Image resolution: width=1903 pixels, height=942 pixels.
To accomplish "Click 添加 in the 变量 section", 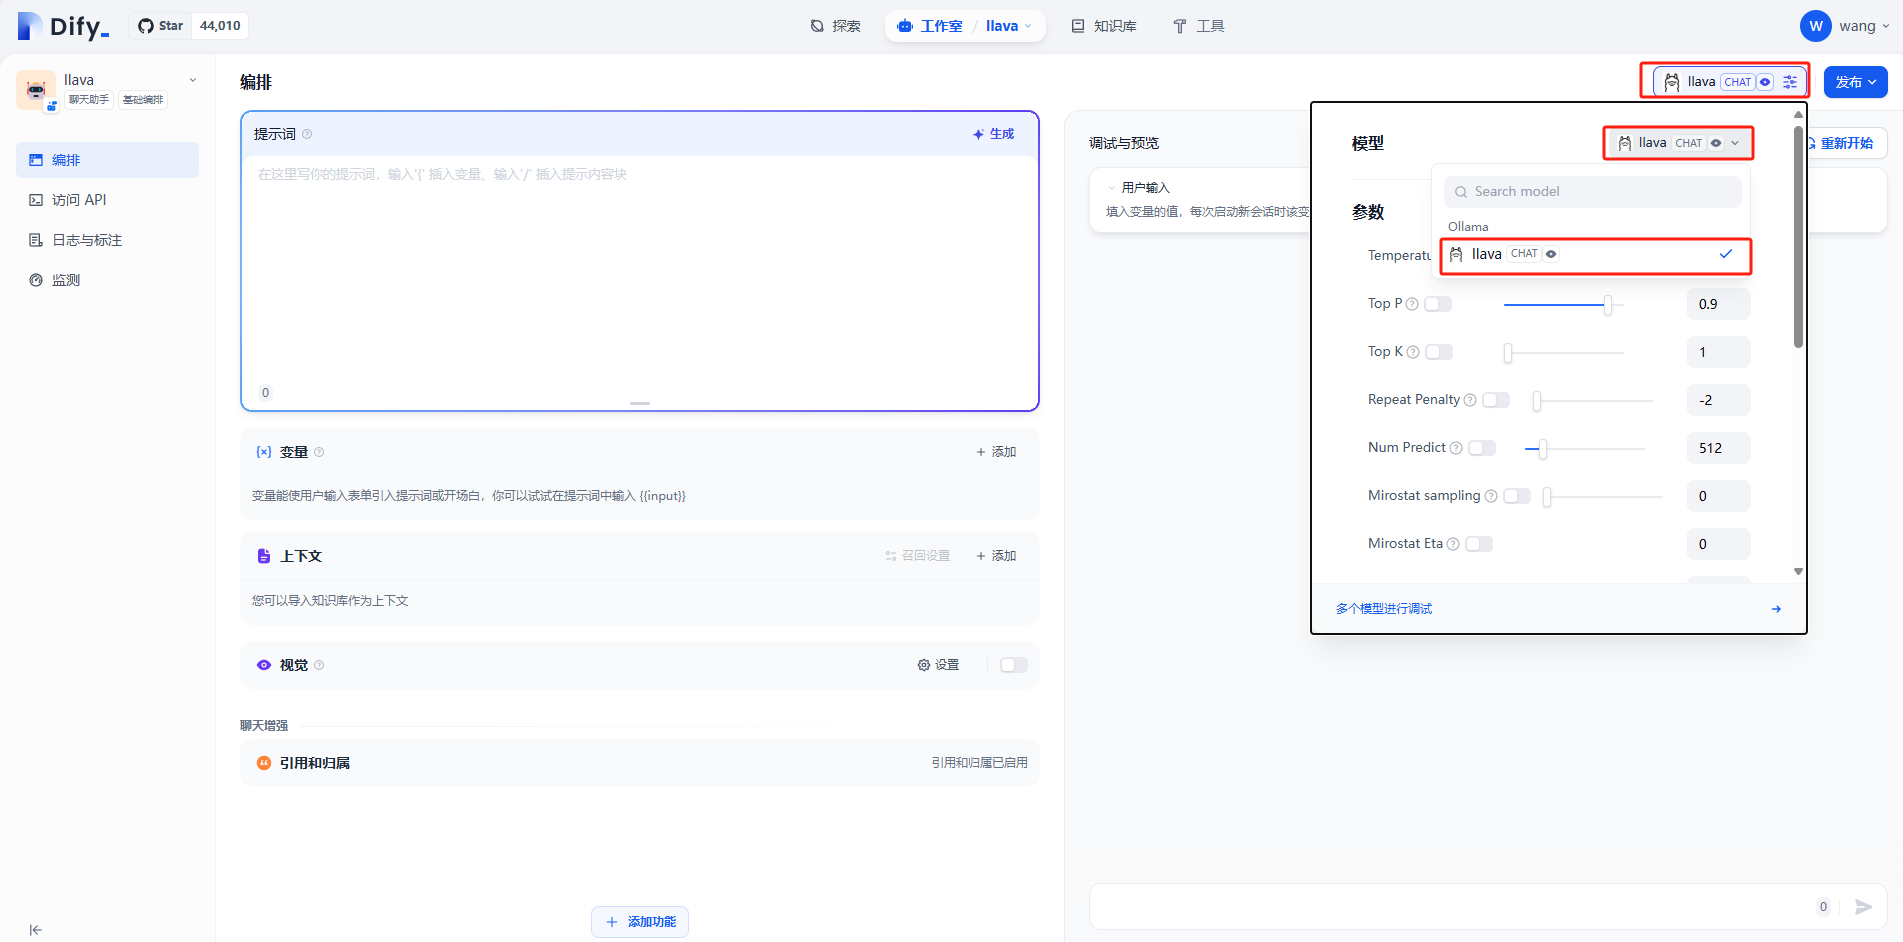I will click(996, 452).
